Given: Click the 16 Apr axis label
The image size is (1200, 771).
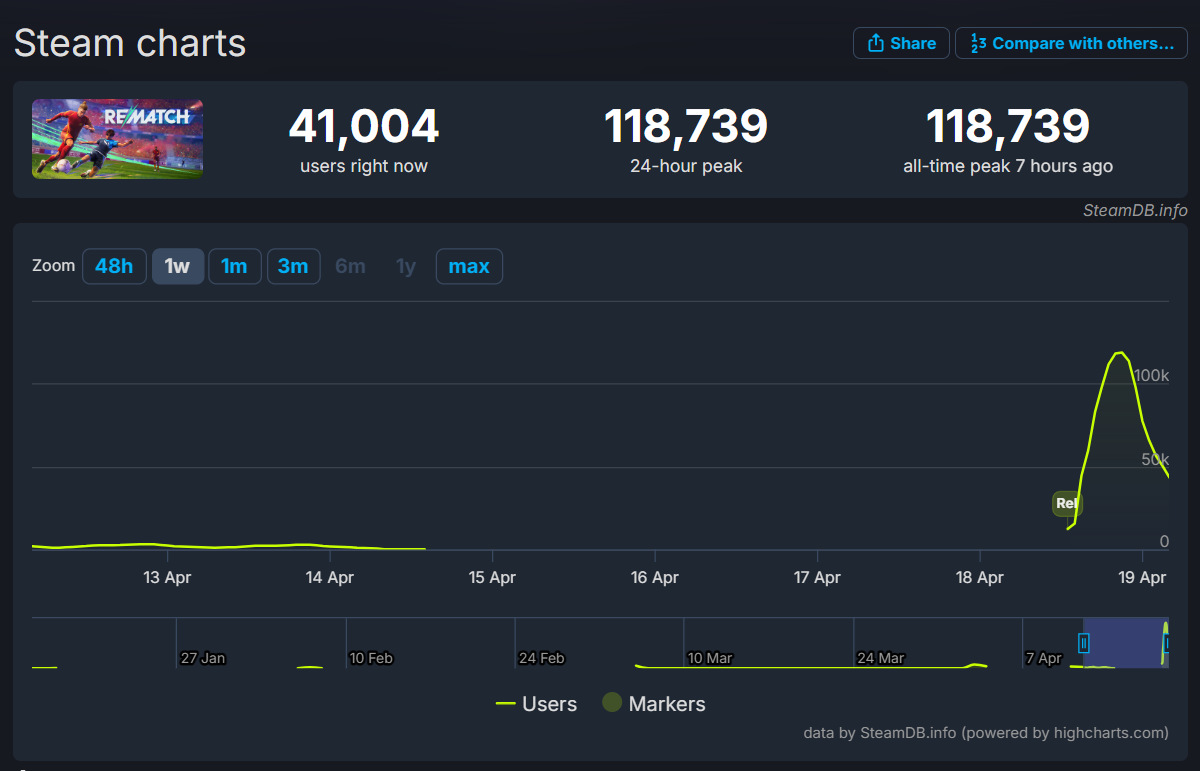Looking at the screenshot, I should pos(655,577).
